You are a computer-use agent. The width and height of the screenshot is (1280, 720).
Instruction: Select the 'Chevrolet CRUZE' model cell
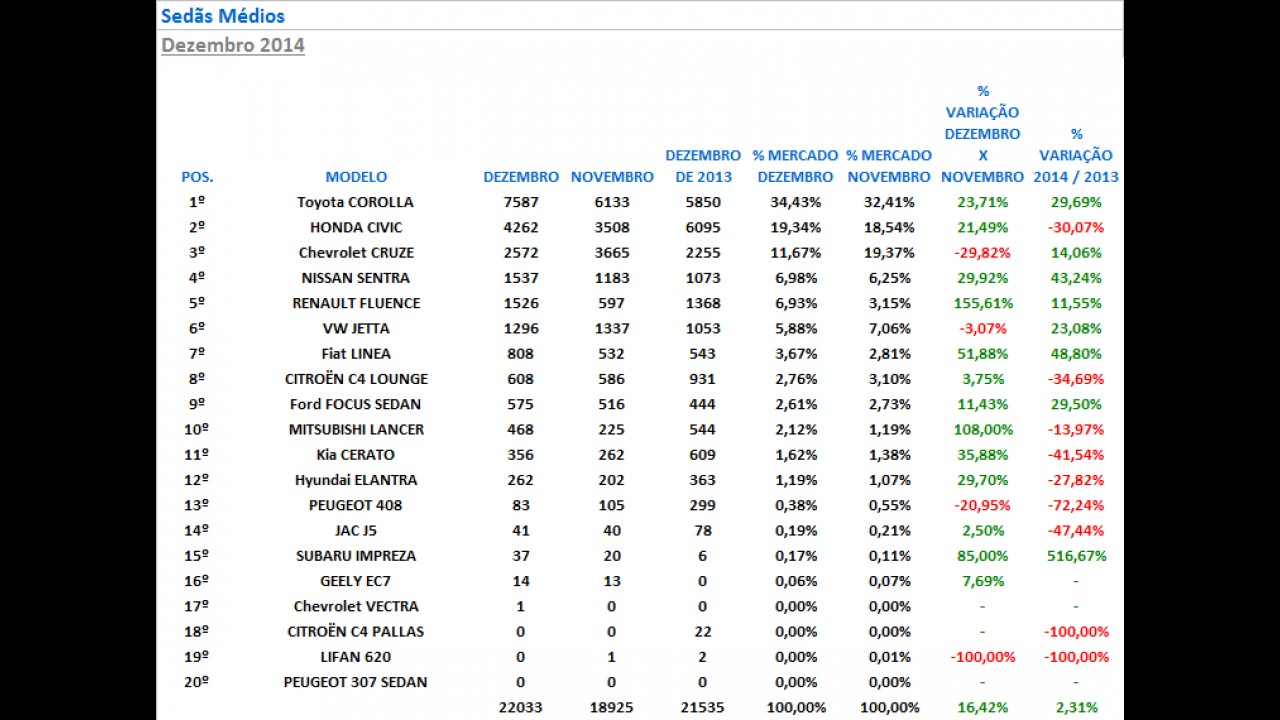[x=356, y=253]
